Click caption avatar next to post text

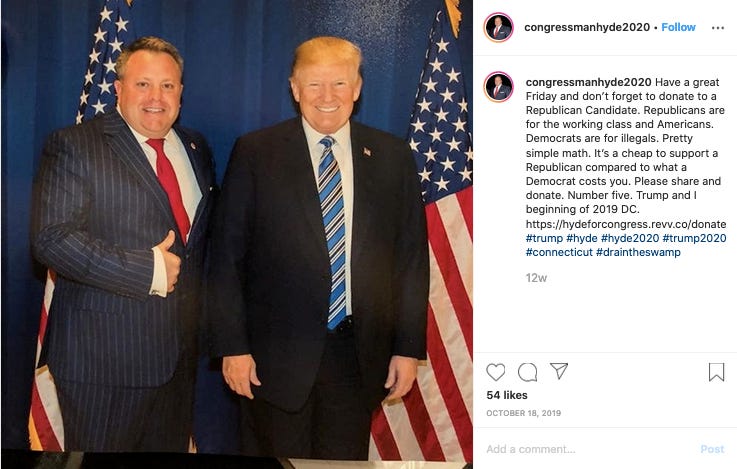coord(498,86)
